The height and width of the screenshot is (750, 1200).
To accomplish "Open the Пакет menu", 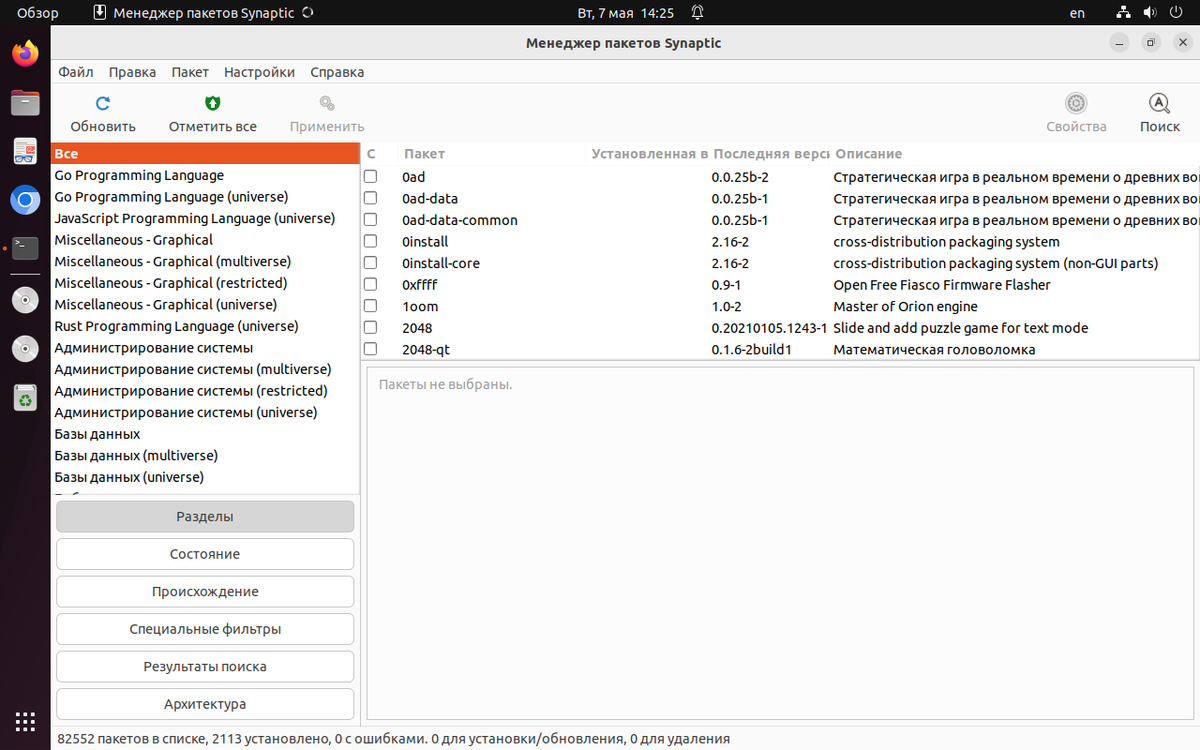I will coord(190,72).
